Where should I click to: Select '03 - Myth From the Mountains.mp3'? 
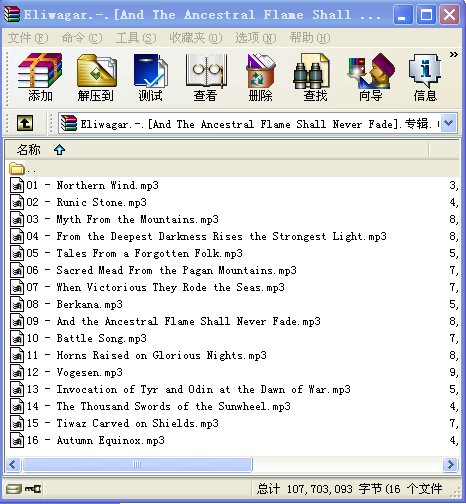pyautogui.click(x=114, y=219)
